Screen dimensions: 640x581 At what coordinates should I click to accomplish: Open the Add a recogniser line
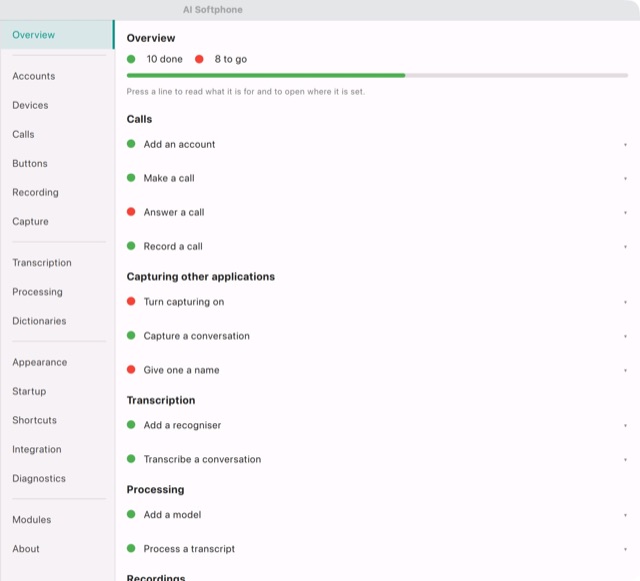click(x=377, y=425)
